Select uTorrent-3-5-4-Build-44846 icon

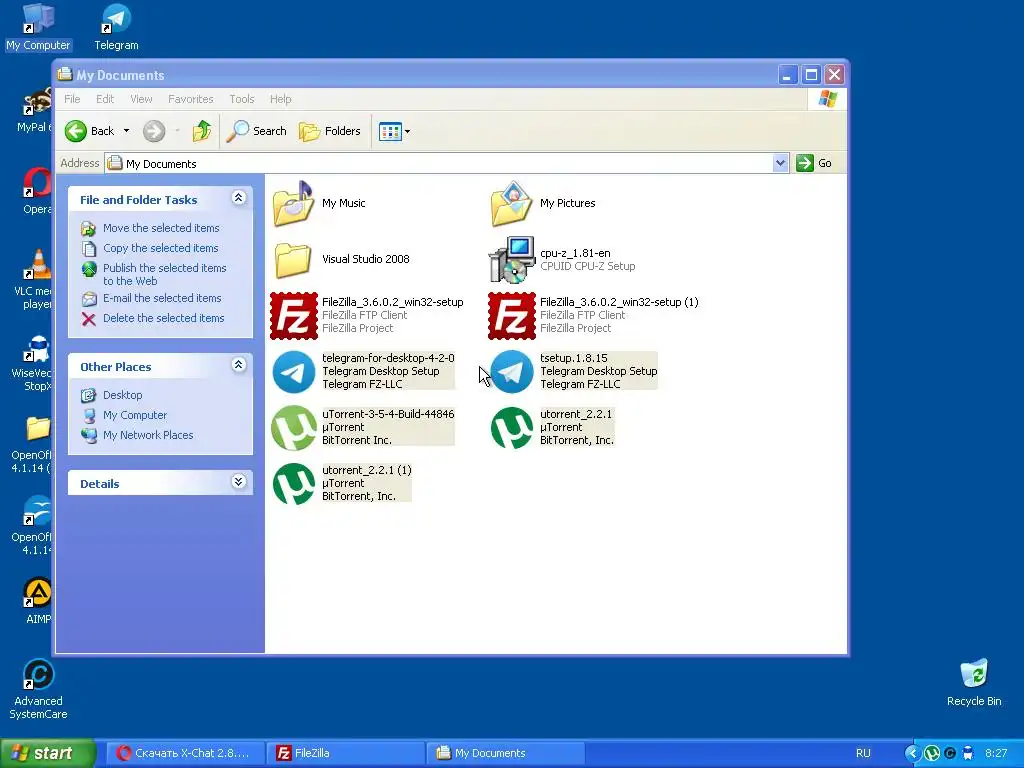tap(293, 428)
